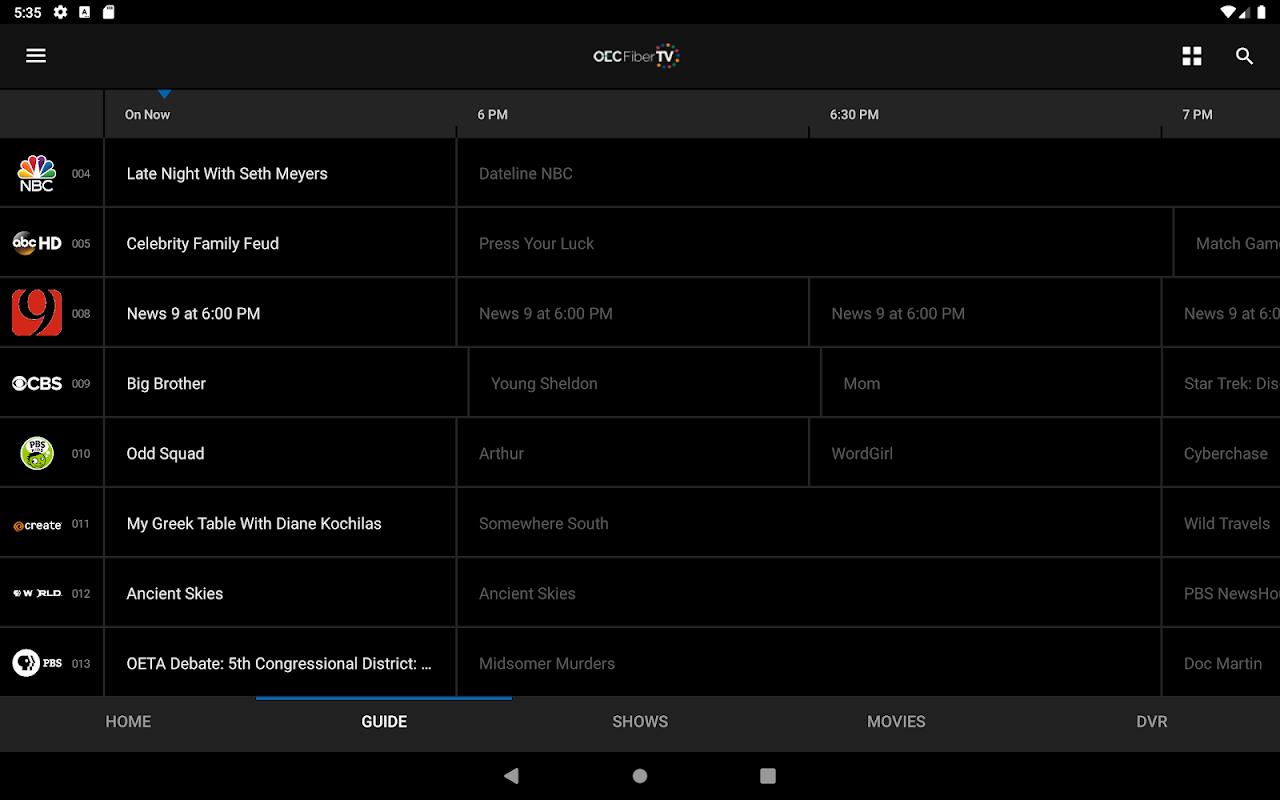Open Late Night With Seth Meyers
Image resolution: width=1280 pixels, height=800 pixels.
click(x=280, y=173)
